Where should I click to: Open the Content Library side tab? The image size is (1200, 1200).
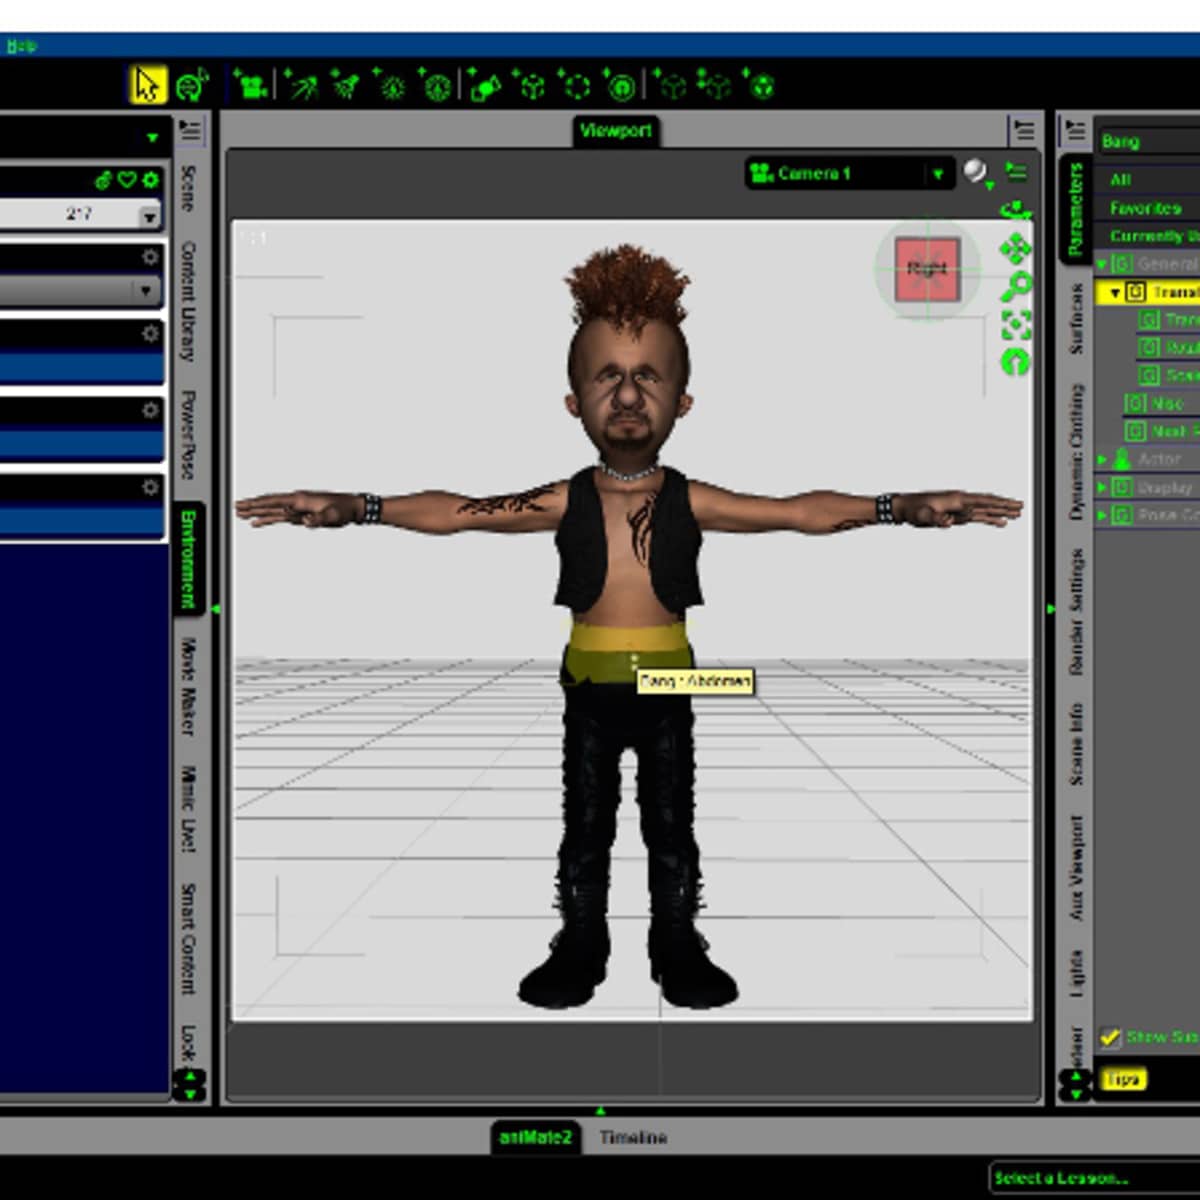(188, 300)
